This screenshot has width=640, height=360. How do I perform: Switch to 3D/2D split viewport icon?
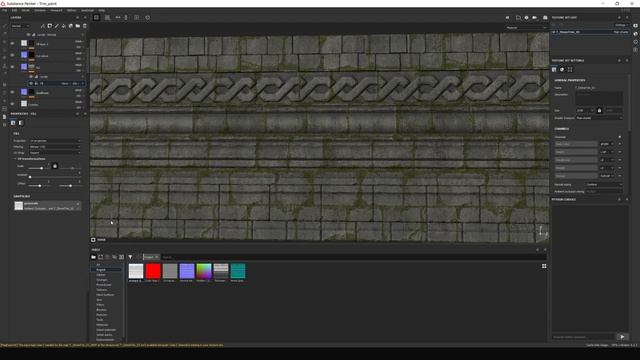(x=96, y=18)
